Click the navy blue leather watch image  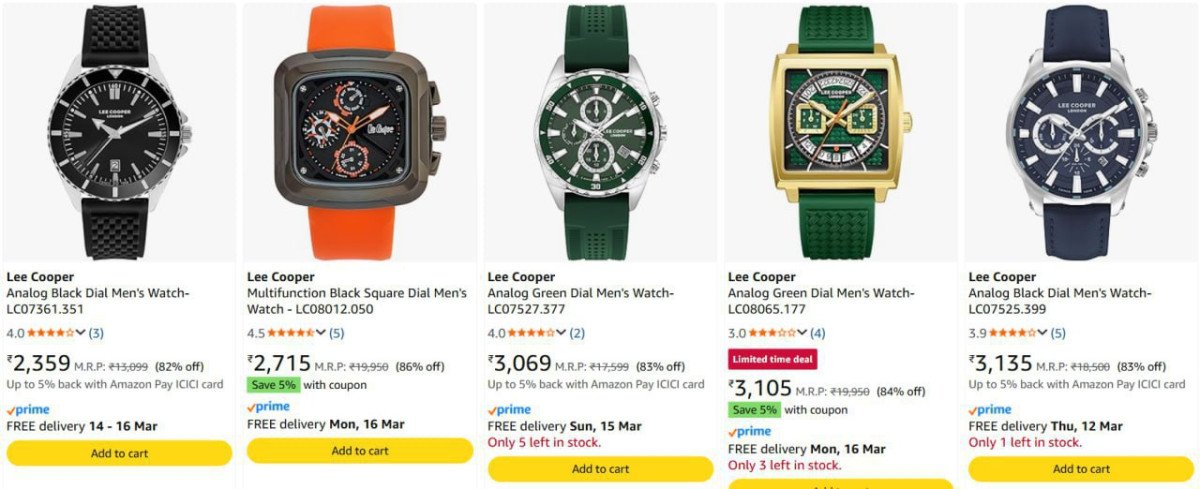click(x=1080, y=132)
